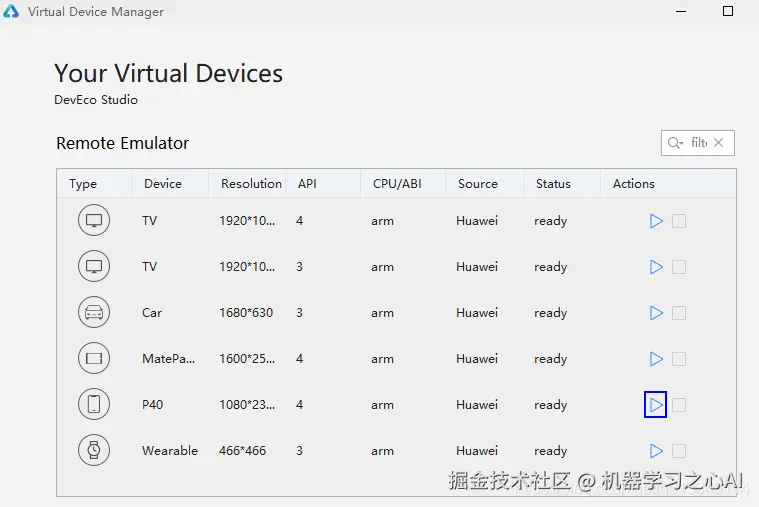The width and height of the screenshot is (759, 507).
Task: Select the TV type icon for API 3
Action: 94,266
